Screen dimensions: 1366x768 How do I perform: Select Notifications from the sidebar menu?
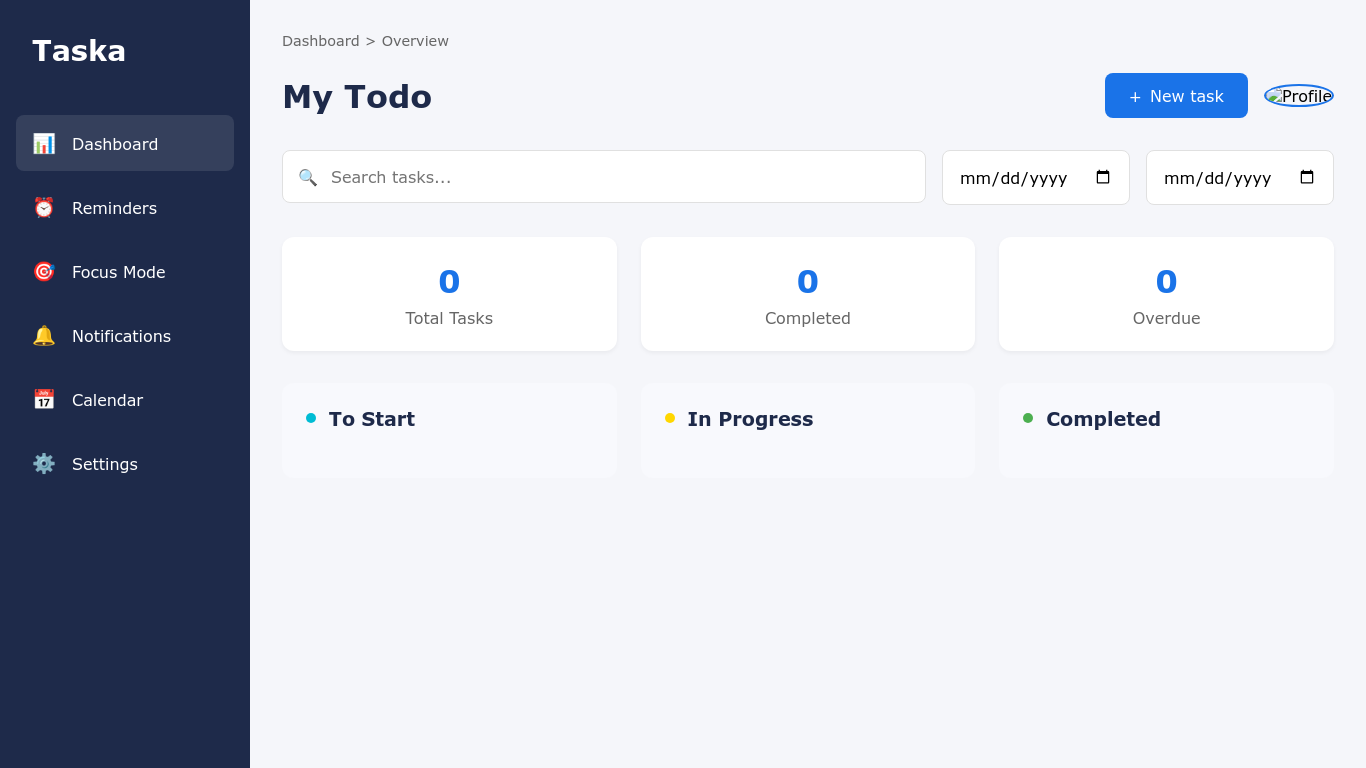pyautogui.click(x=121, y=336)
